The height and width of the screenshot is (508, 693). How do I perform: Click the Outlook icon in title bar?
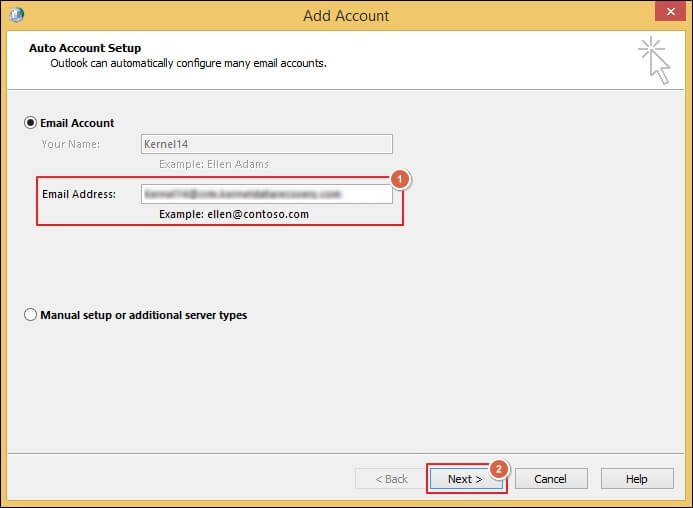pyautogui.click(x=16, y=15)
